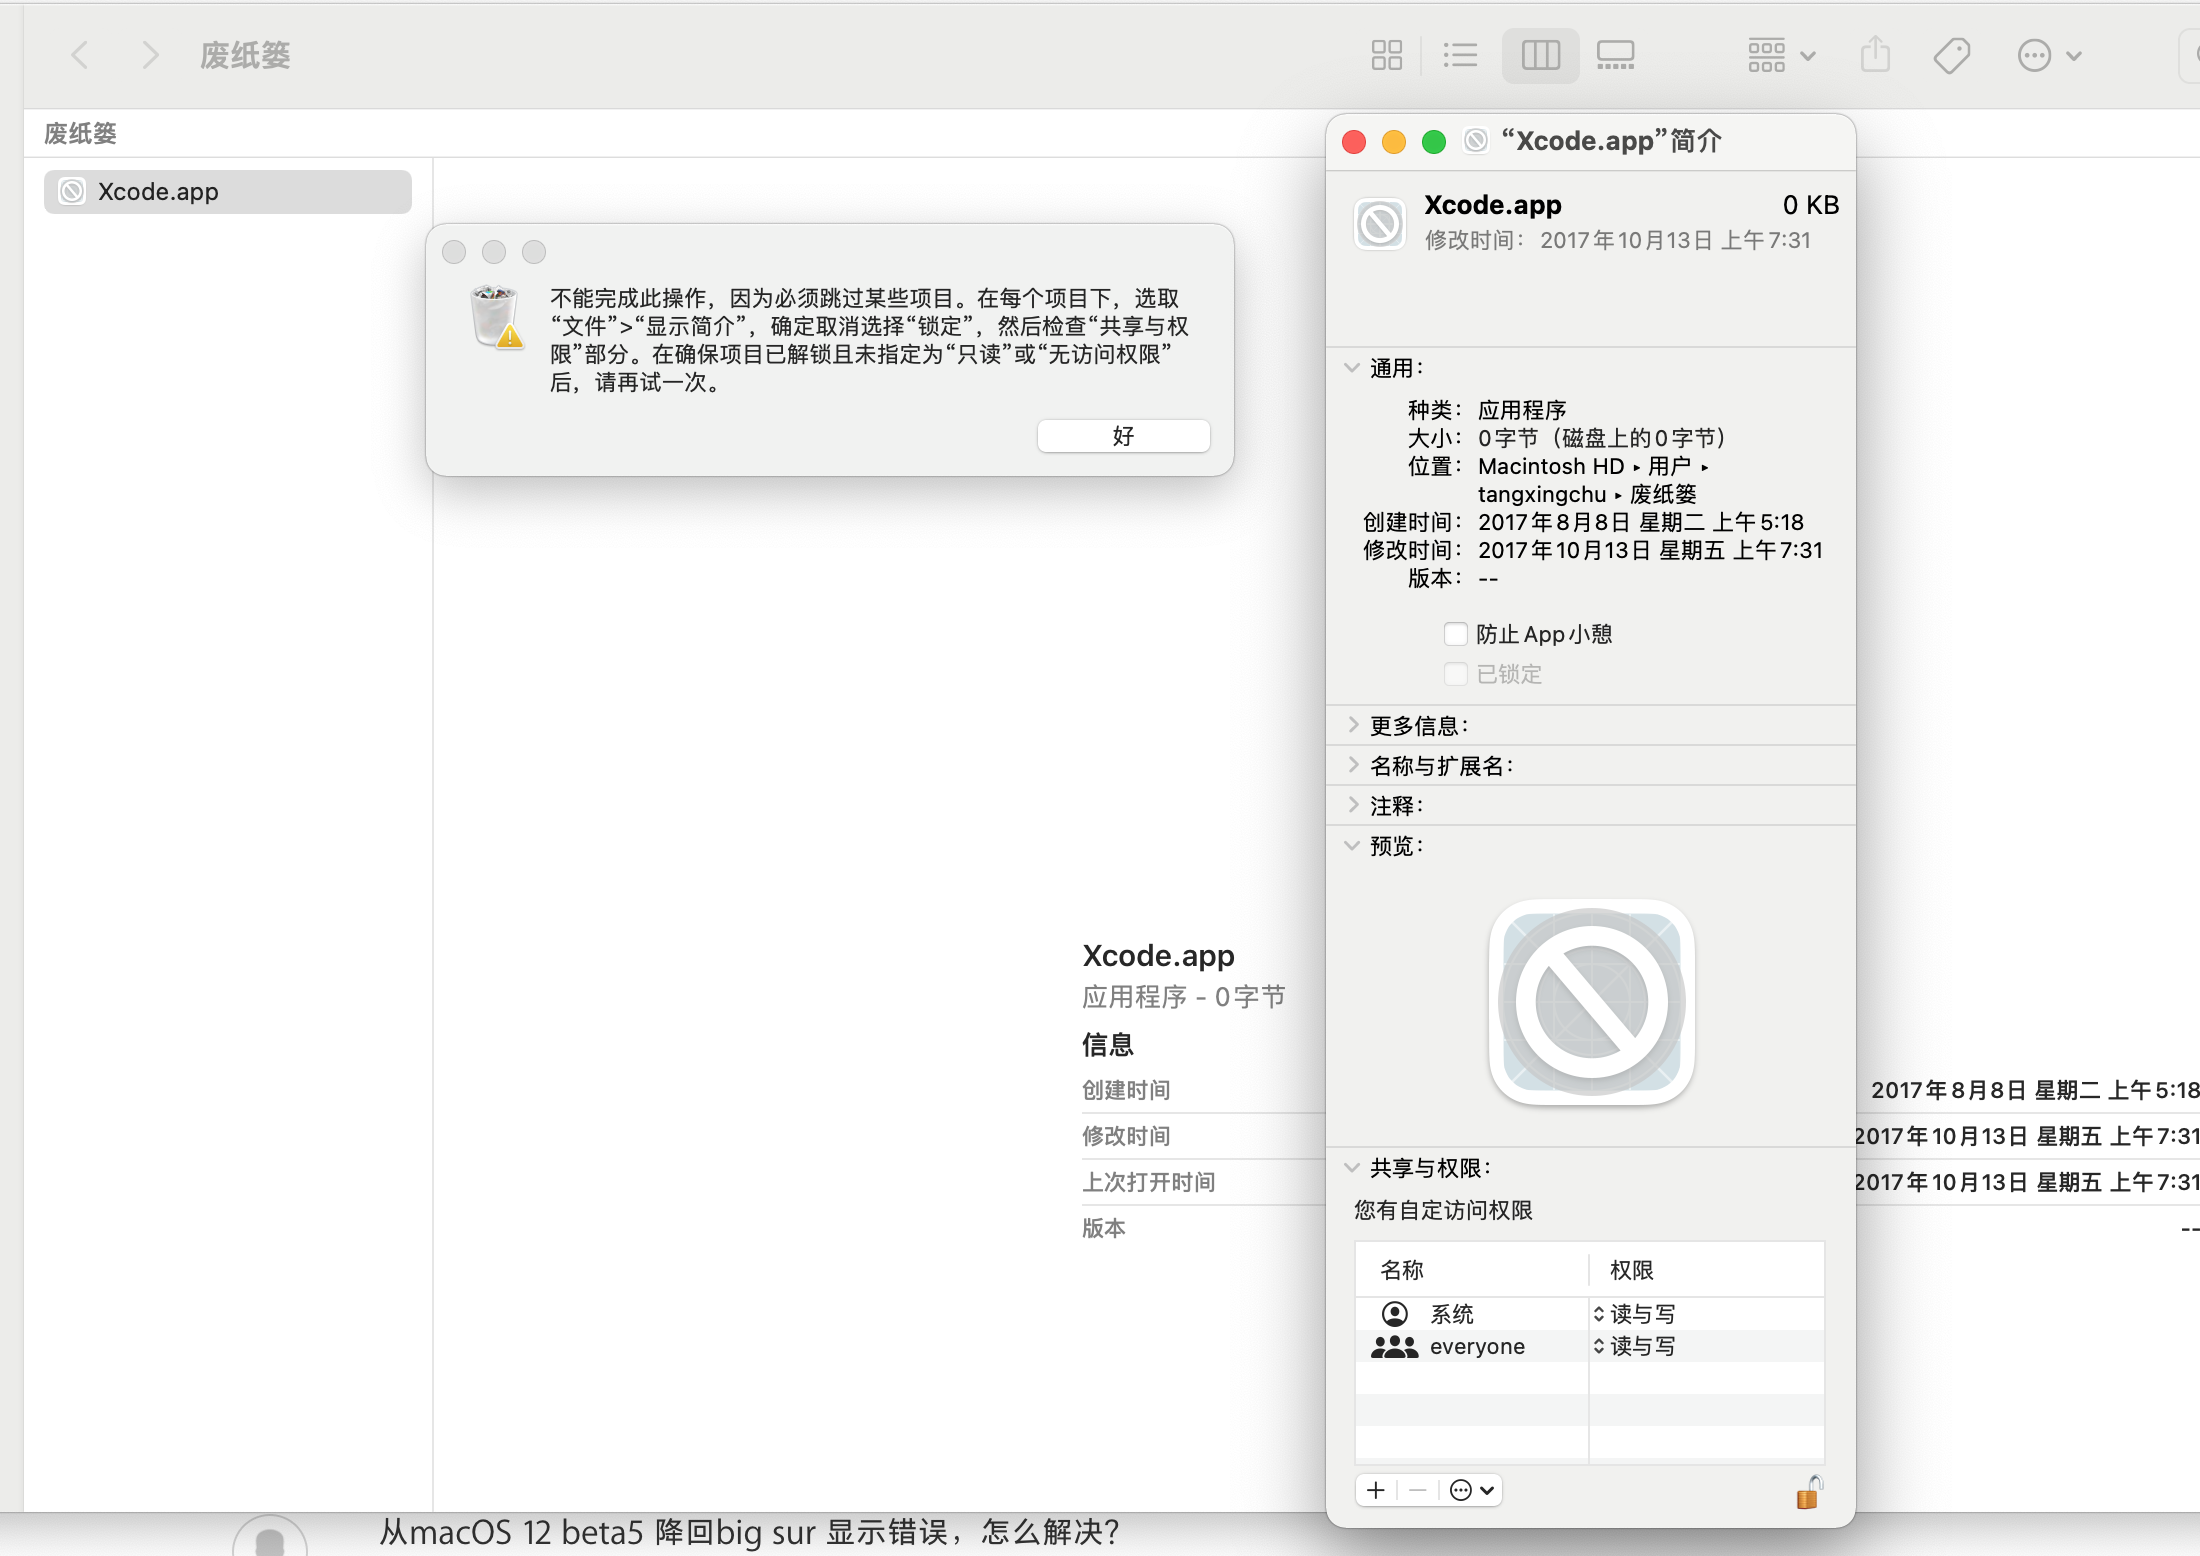Image resolution: width=2200 pixels, height=1556 pixels.
Task: Click the 已锁定 checkbox
Action: (x=1456, y=674)
